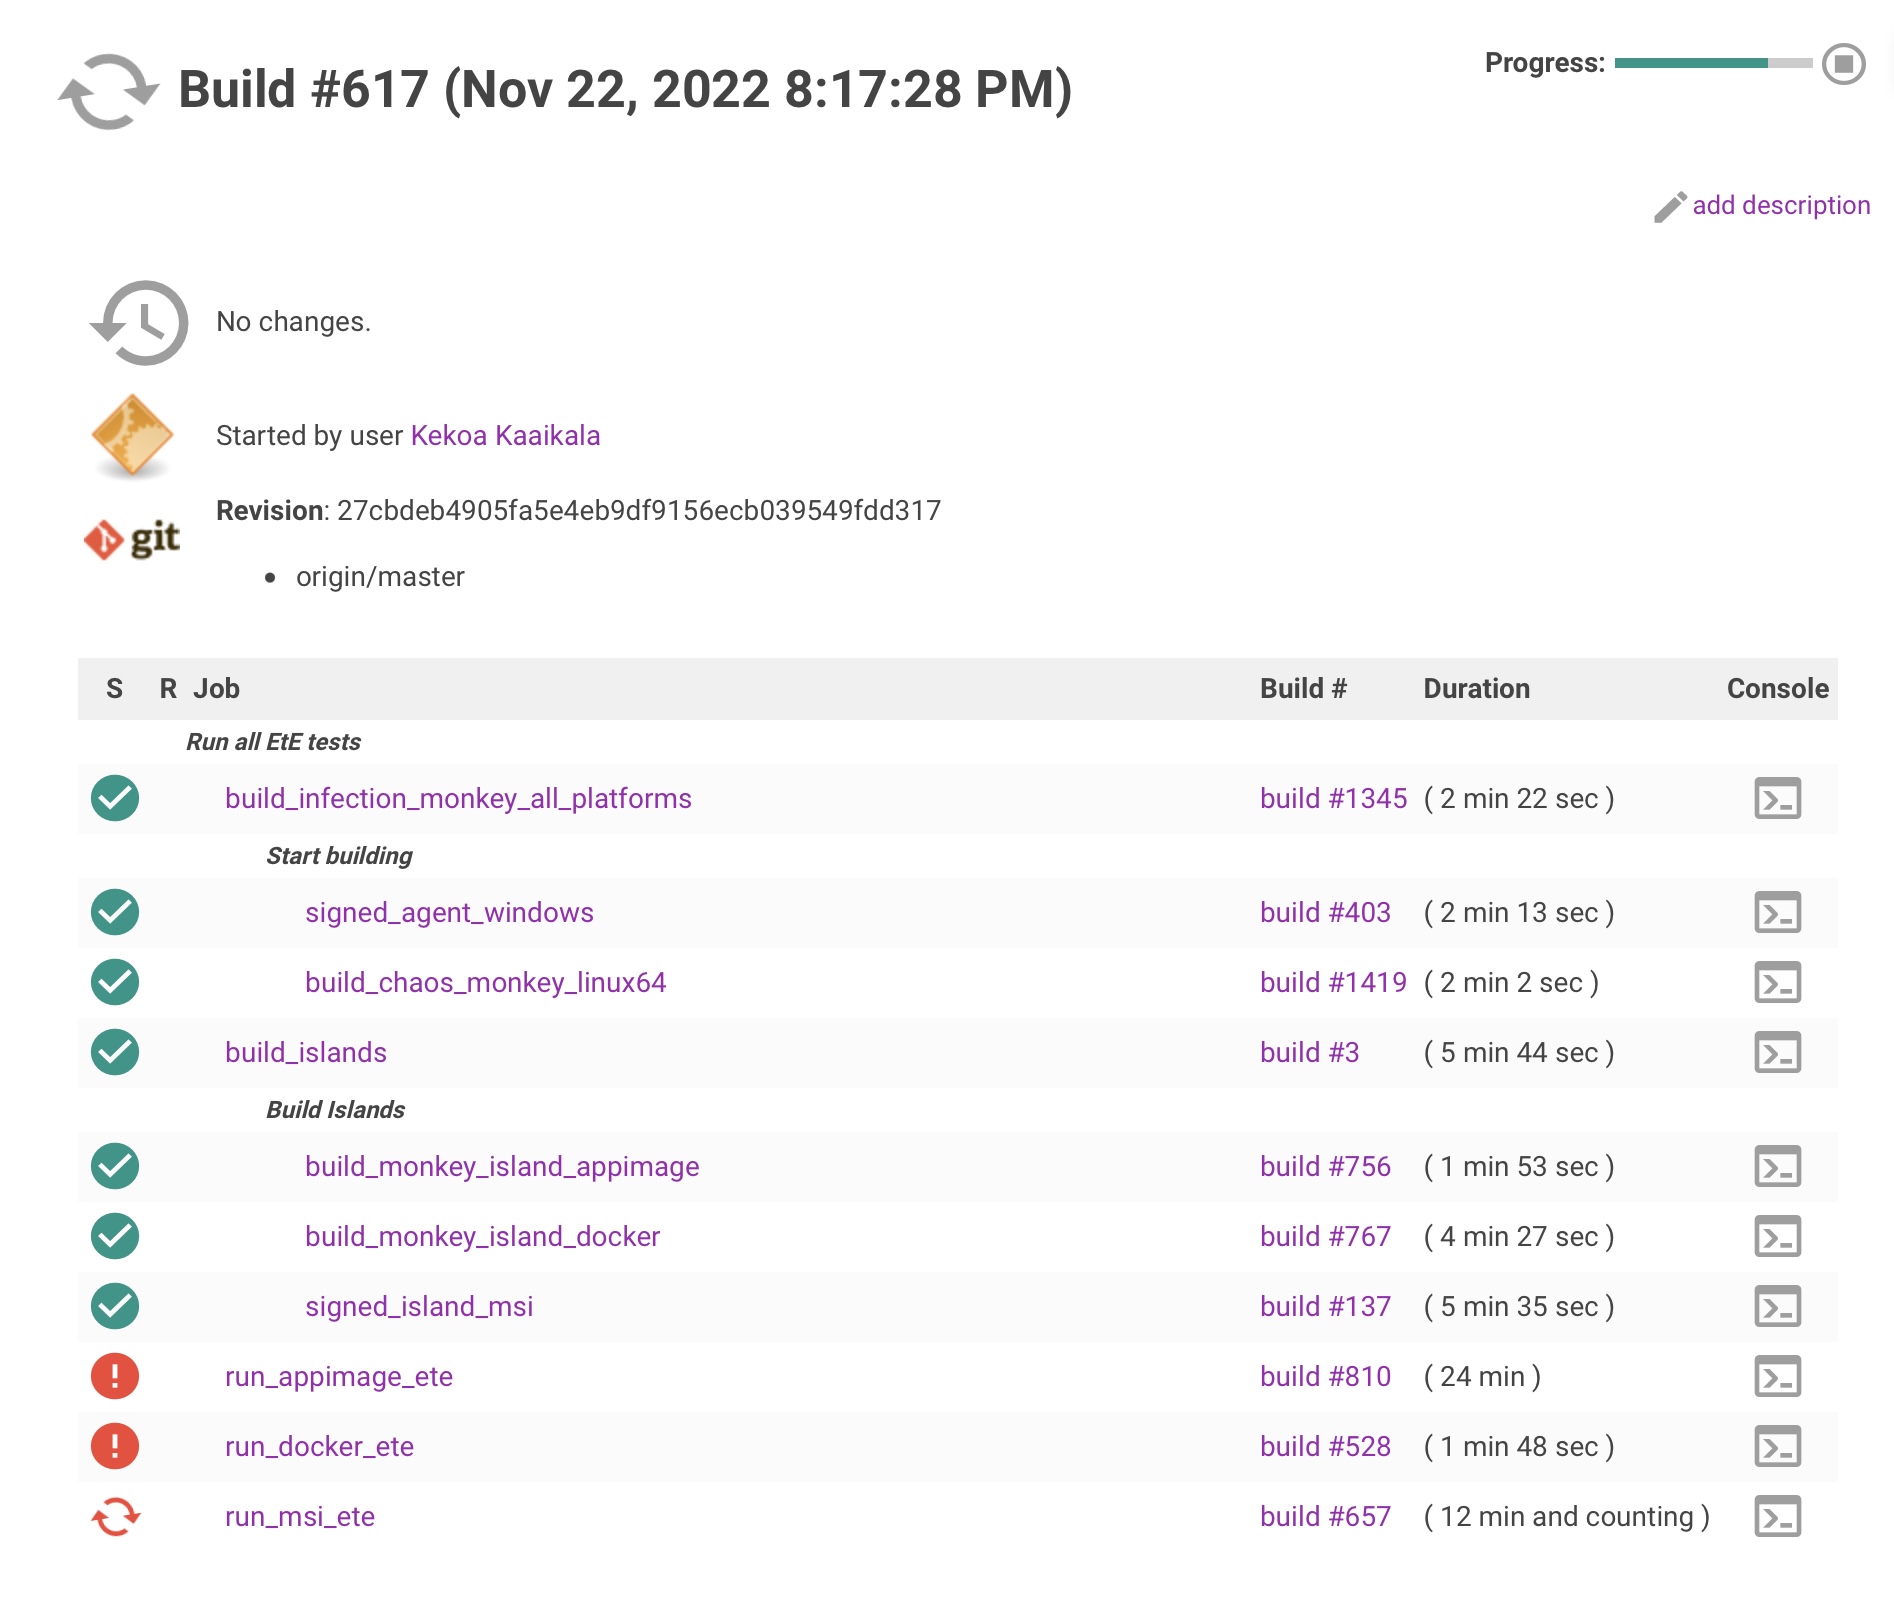Click the Git logo icon

point(133,539)
